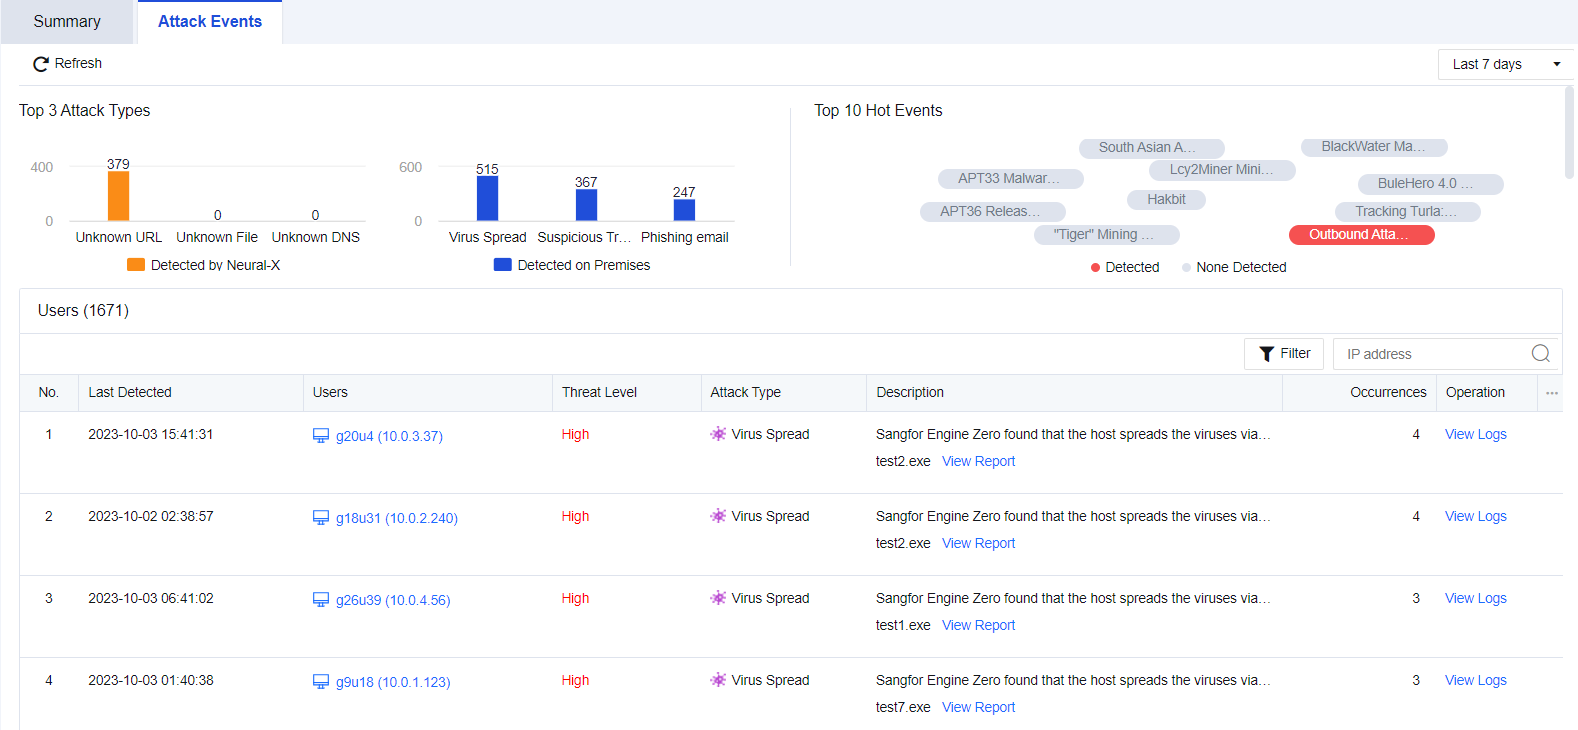Click the search magnifier in IP address box
This screenshot has width=1578, height=730.
click(x=1540, y=354)
